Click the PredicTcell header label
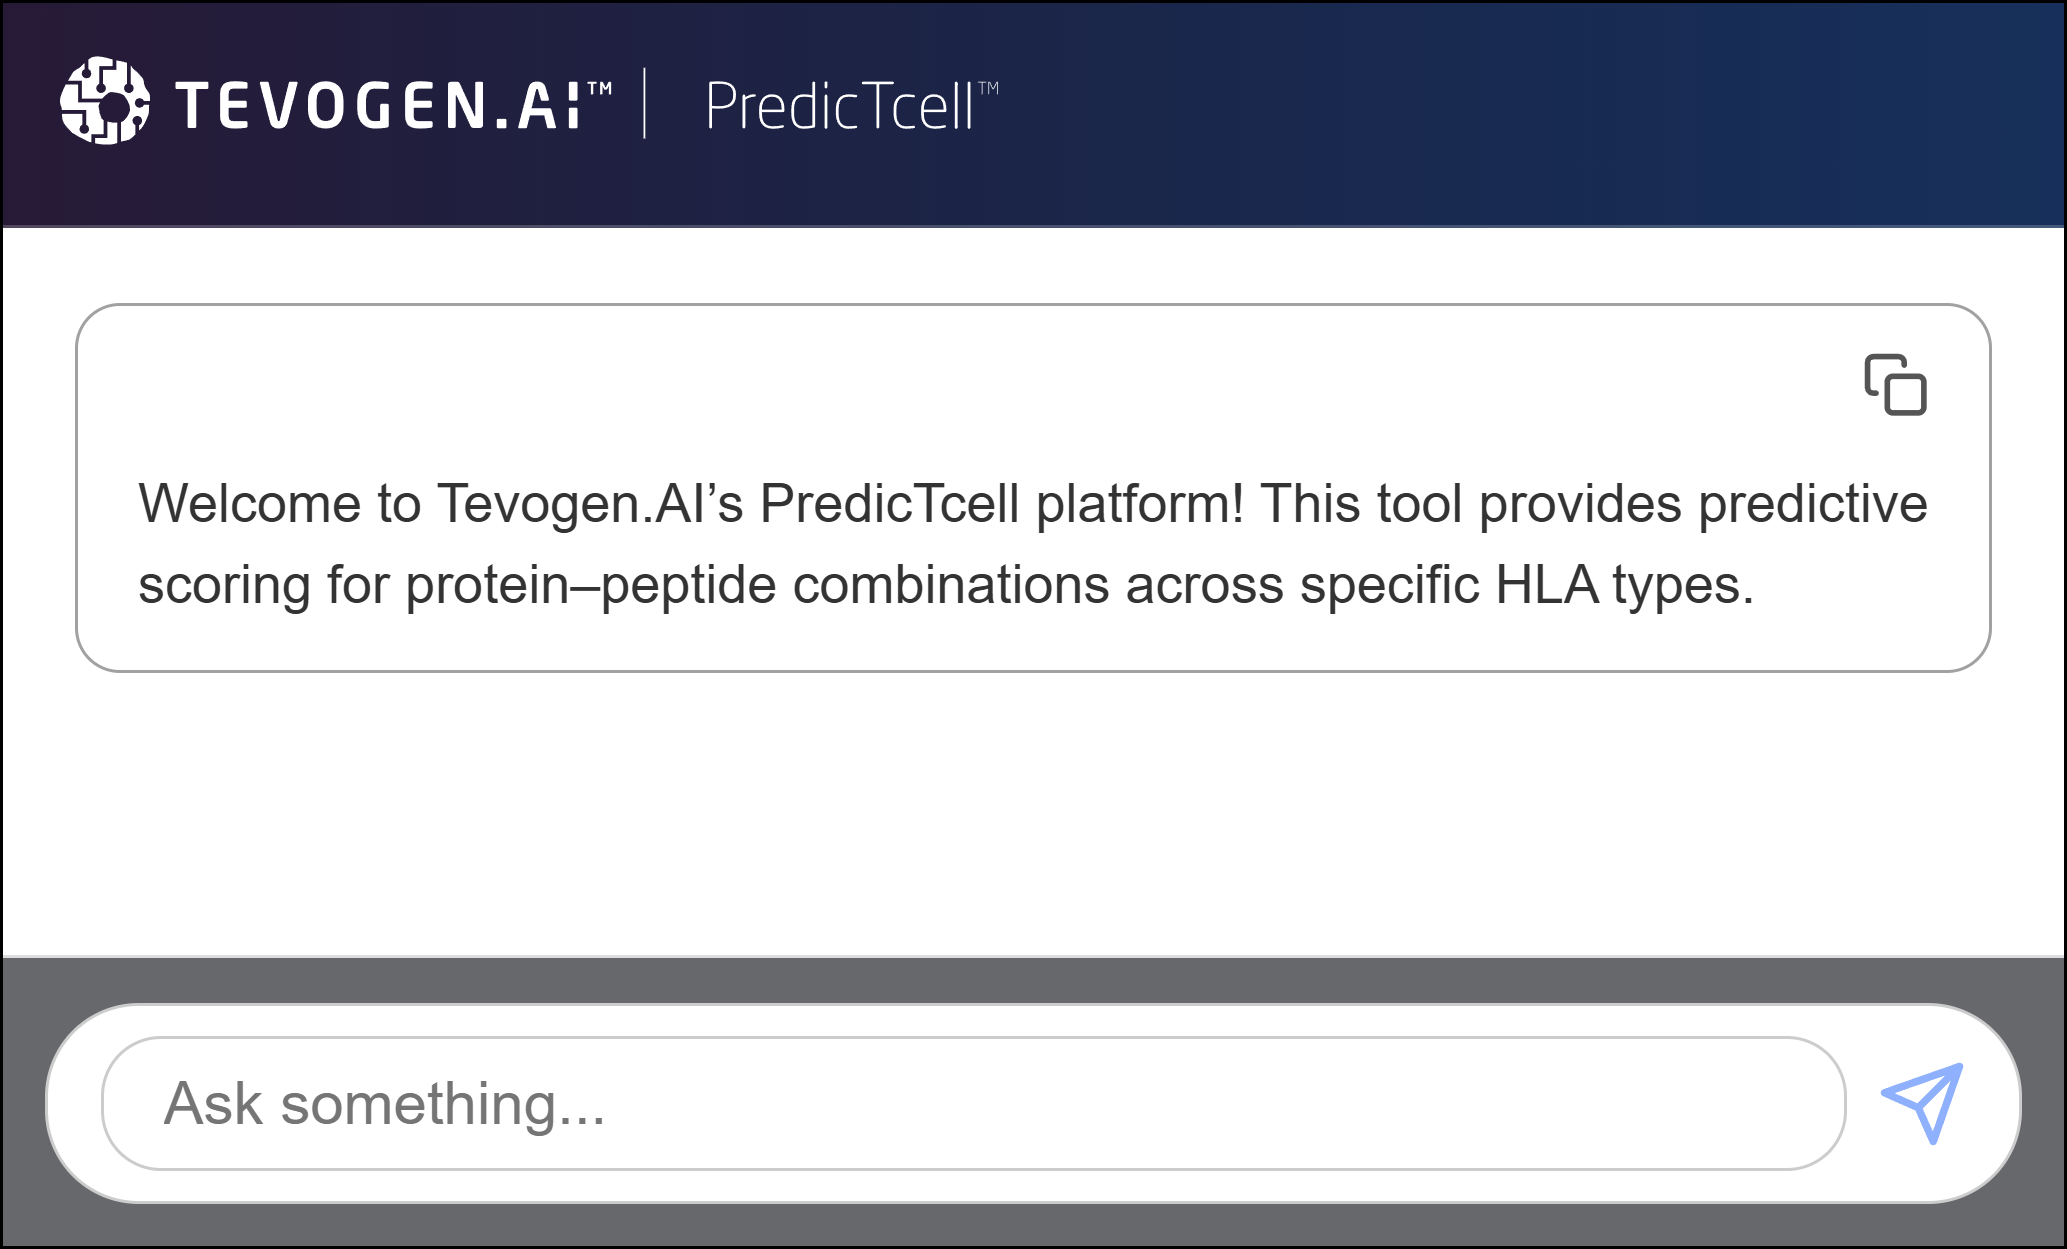 (x=848, y=101)
